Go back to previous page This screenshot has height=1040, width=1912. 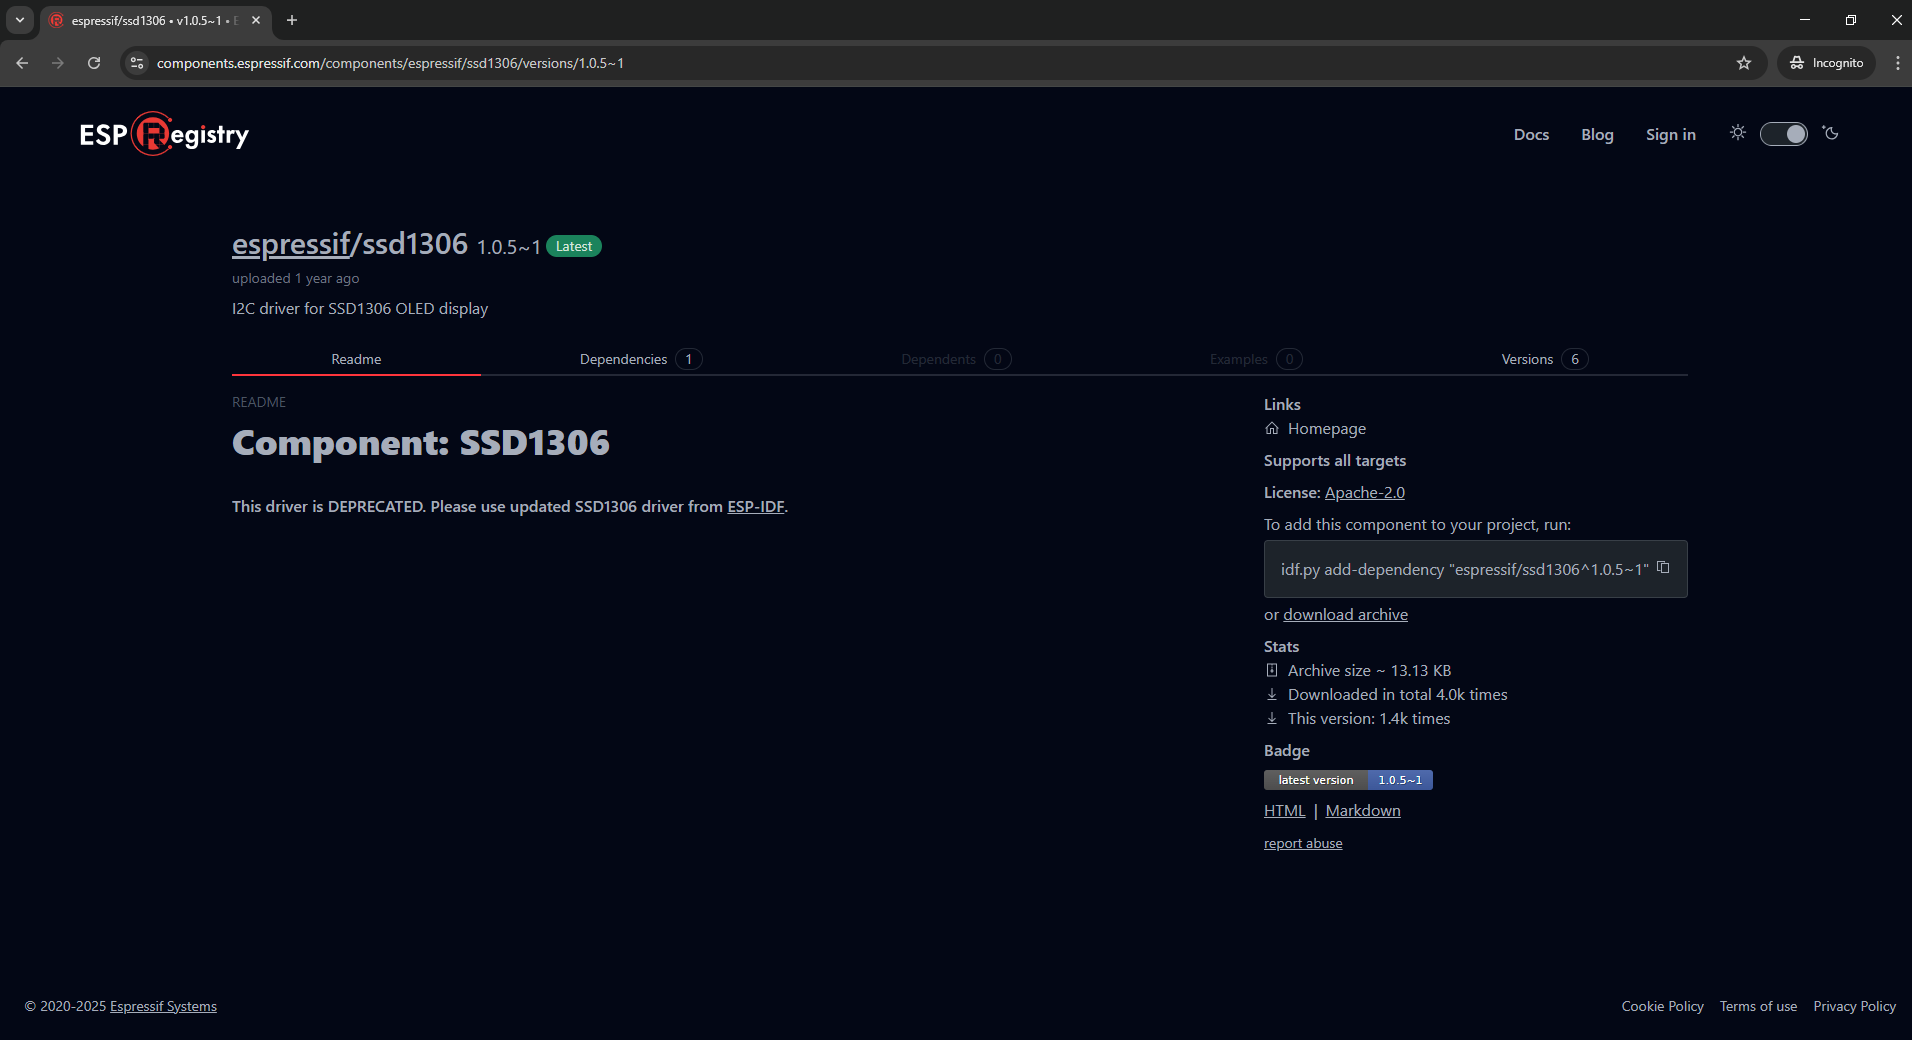(22, 63)
